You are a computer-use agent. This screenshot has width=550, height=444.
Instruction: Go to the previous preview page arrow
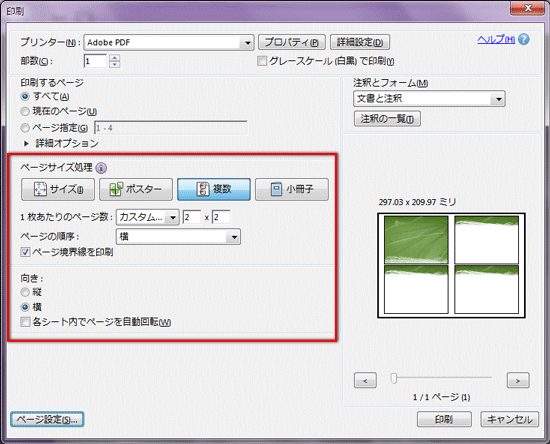[x=365, y=380]
